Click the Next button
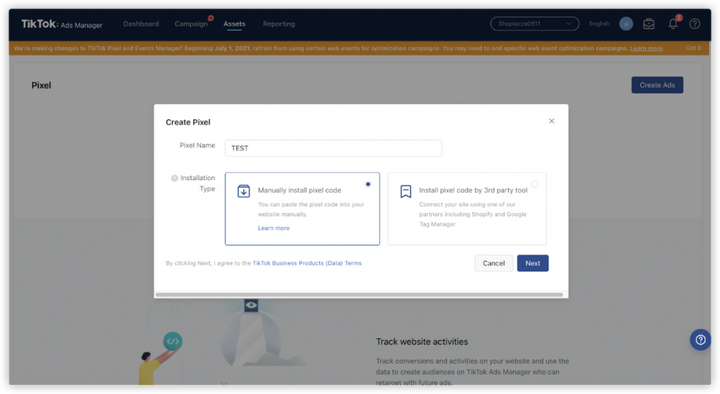 (533, 263)
